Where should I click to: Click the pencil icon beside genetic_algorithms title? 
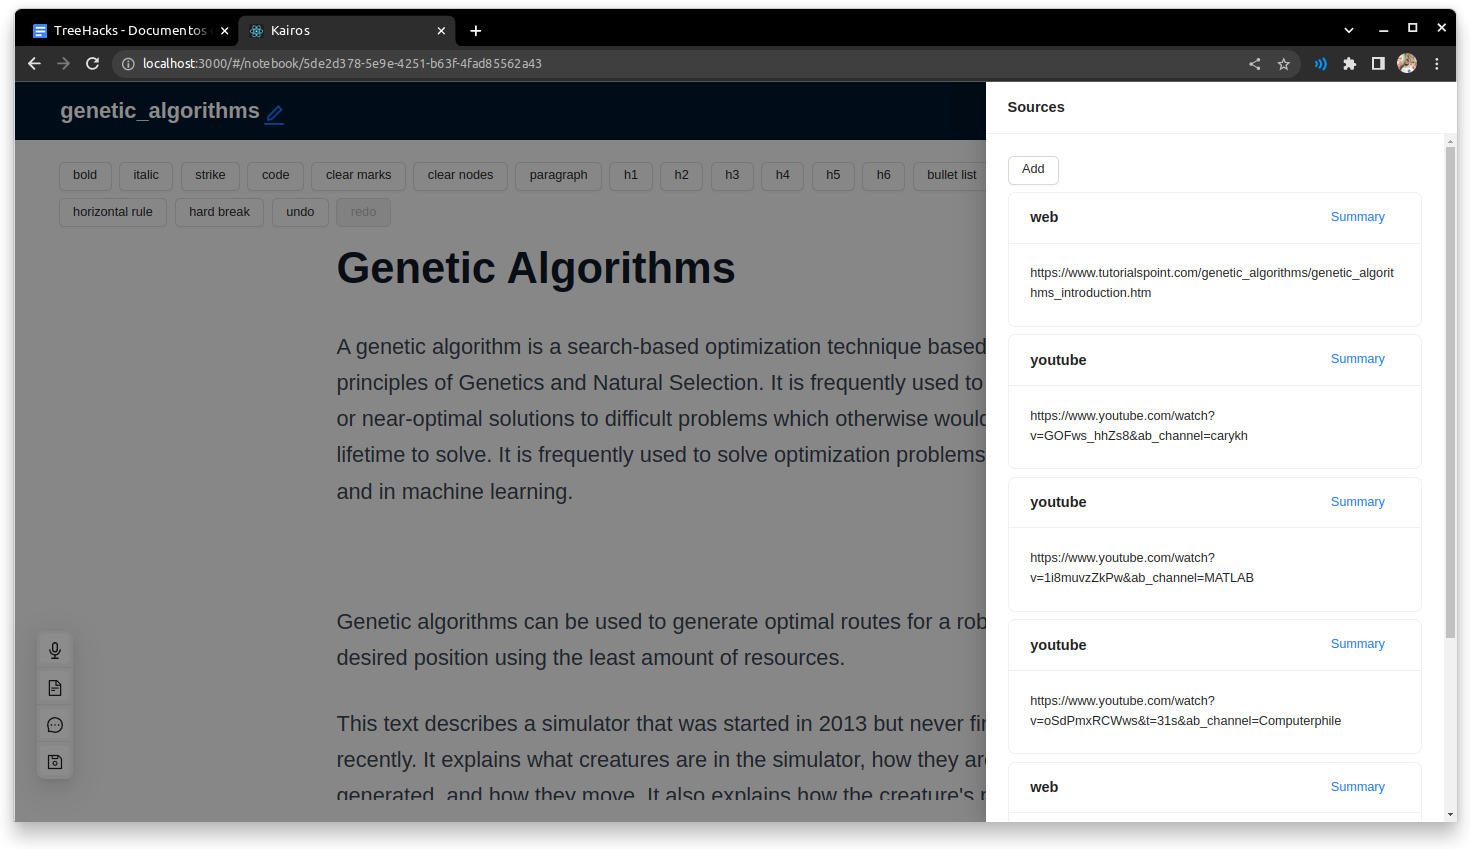274,114
